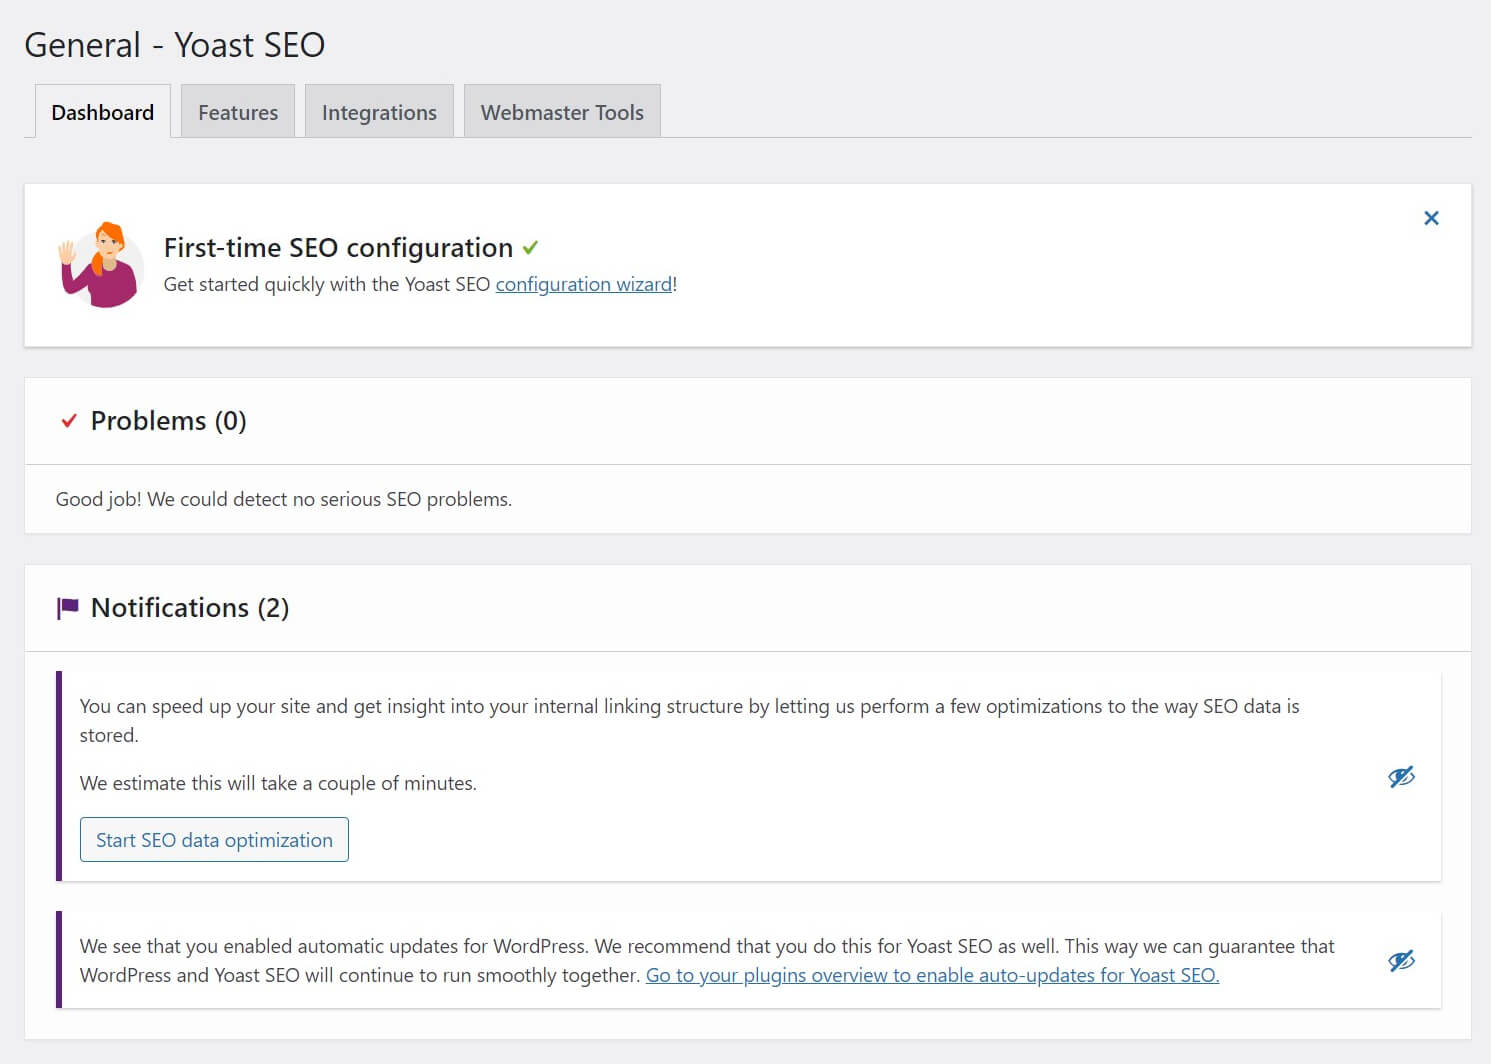Click the purple flag Notifications icon
Screen dimensions: 1491x1064
[68, 608]
